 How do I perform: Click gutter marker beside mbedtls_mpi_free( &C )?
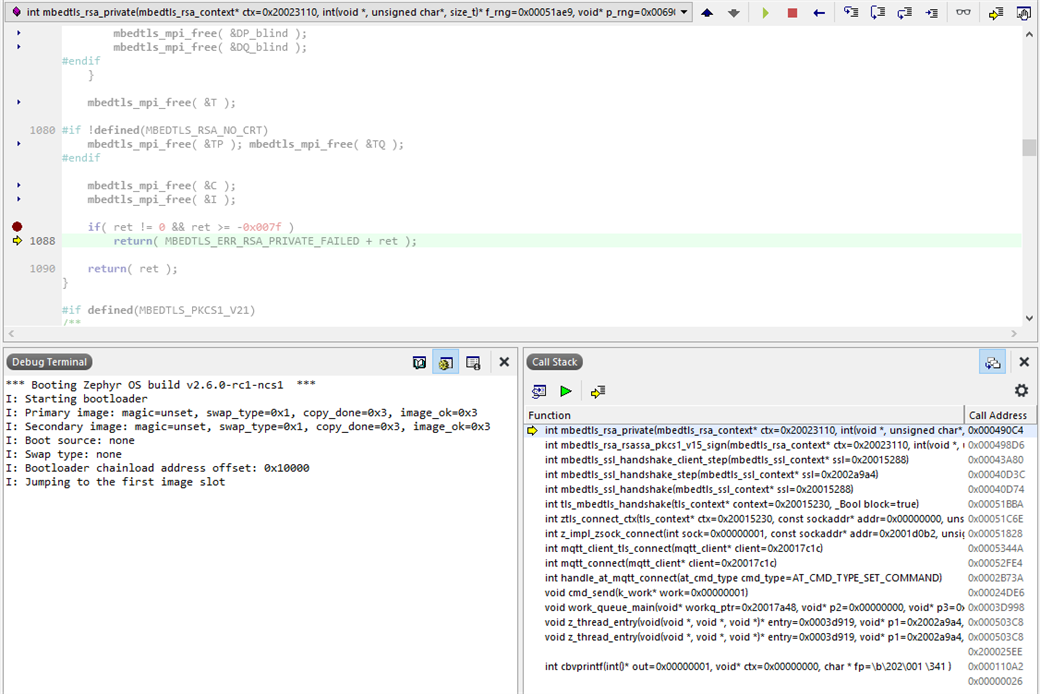(x=19, y=185)
